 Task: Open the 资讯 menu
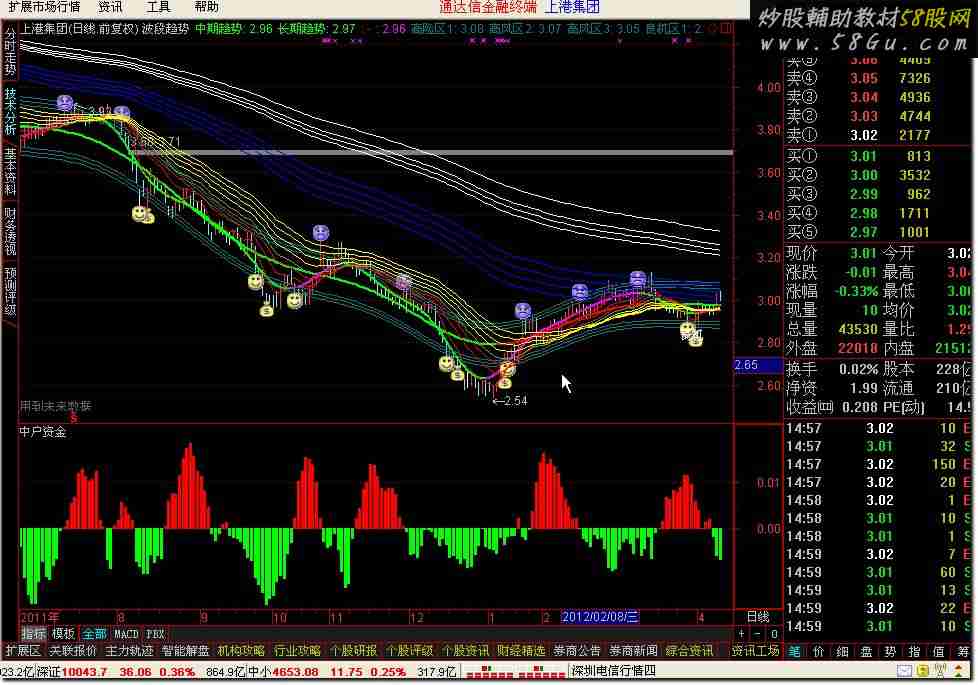click(x=110, y=7)
